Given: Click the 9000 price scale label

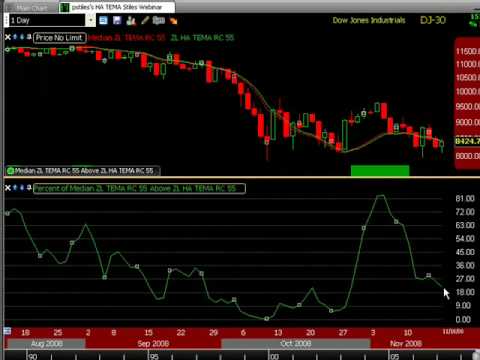Looking at the screenshot, I should [x=468, y=122].
